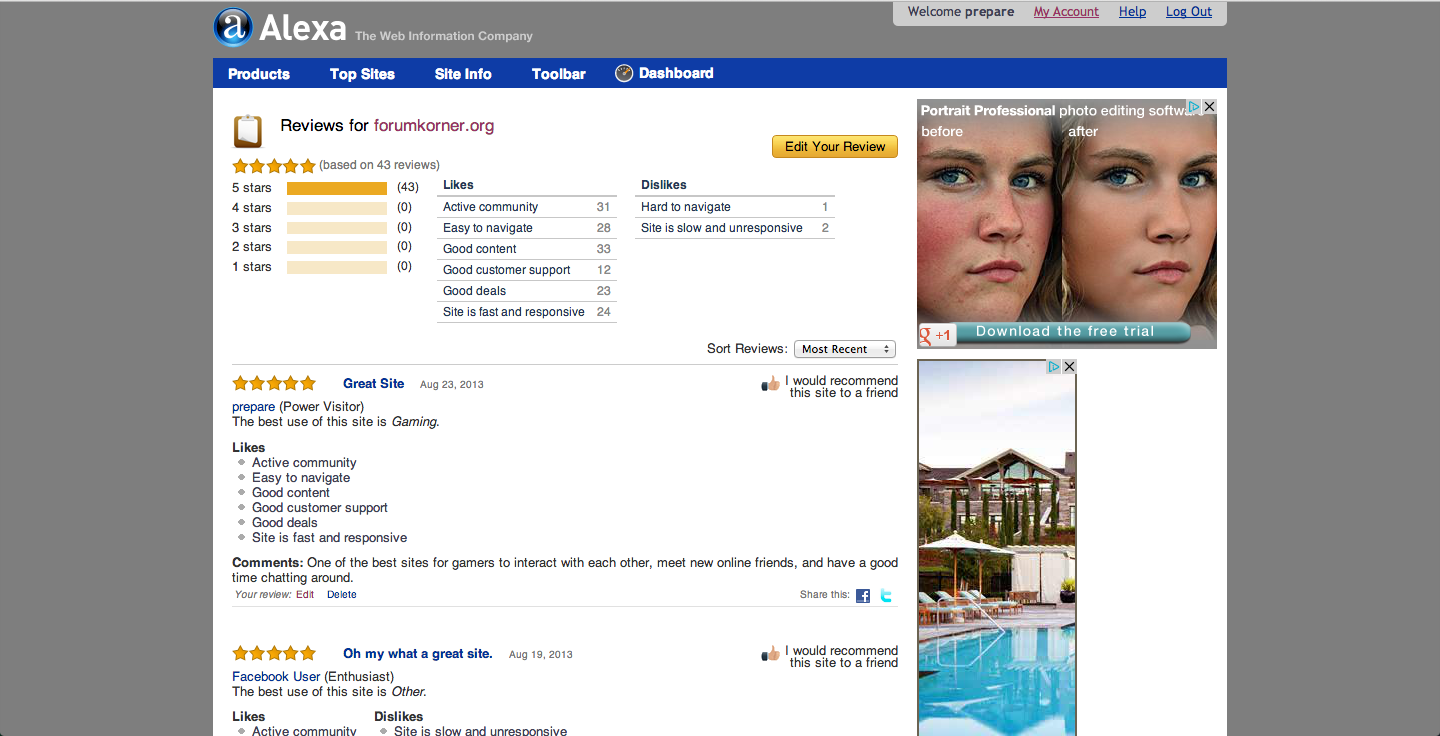This screenshot has height=736, width=1440.
Task: Click the 4 stars rating bar
Action: point(337,208)
